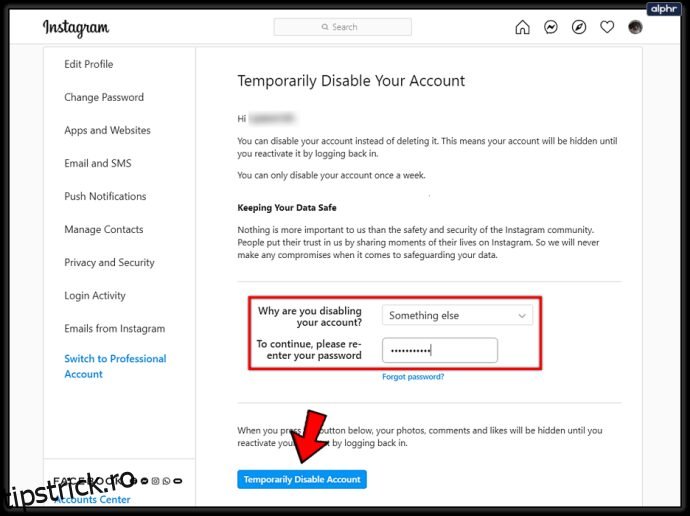690x516 pixels.
Task: Click Switch to Professional Account link
Action: click(115, 366)
